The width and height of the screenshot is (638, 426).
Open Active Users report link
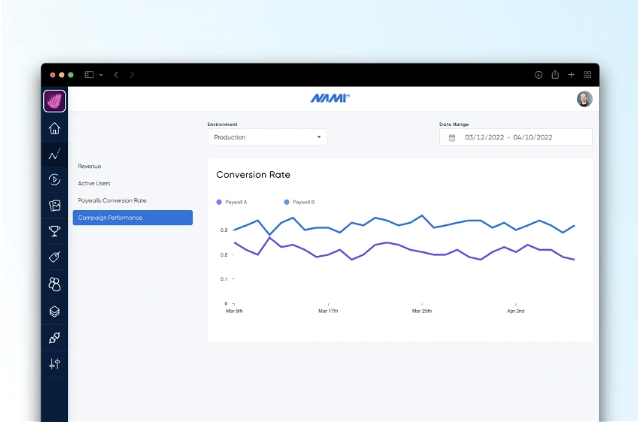94,183
